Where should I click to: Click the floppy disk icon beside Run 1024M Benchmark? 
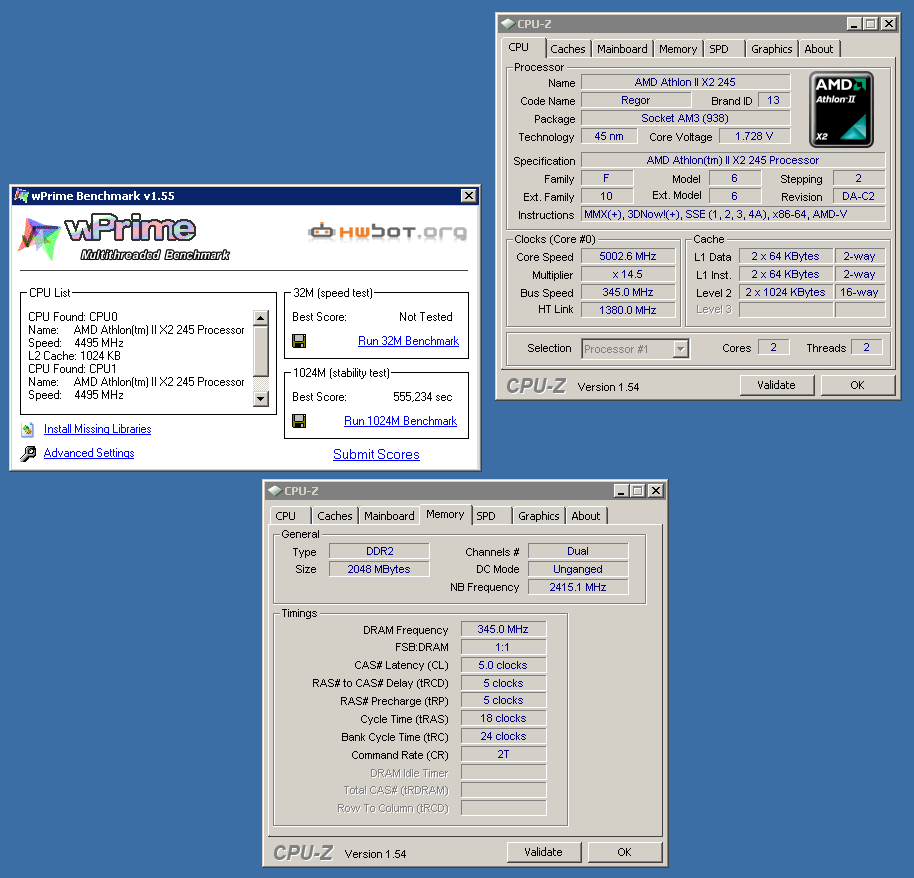pyautogui.click(x=299, y=421)
